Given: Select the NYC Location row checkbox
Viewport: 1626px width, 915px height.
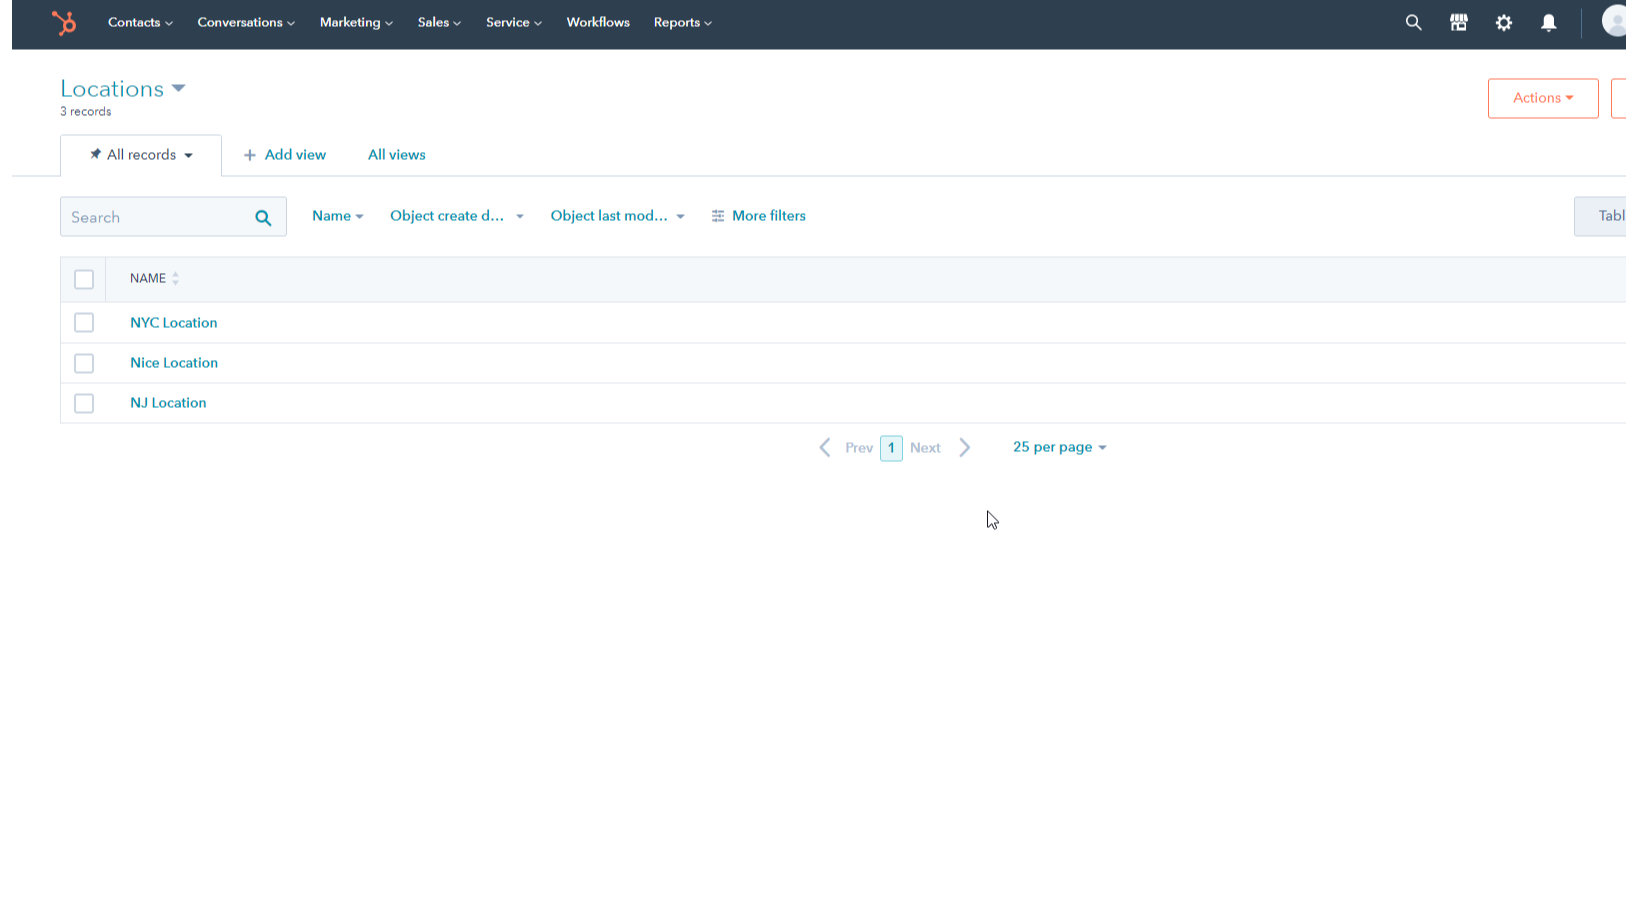Looking at the screenshot, I should [84, 323].
